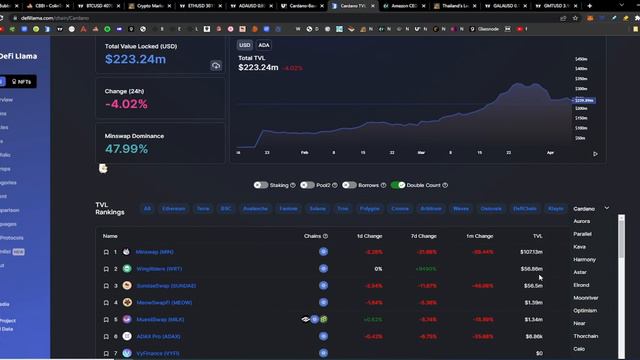Click the 47.99% Minswap Dominance value

pyautogui.click(x=127, y=149)
